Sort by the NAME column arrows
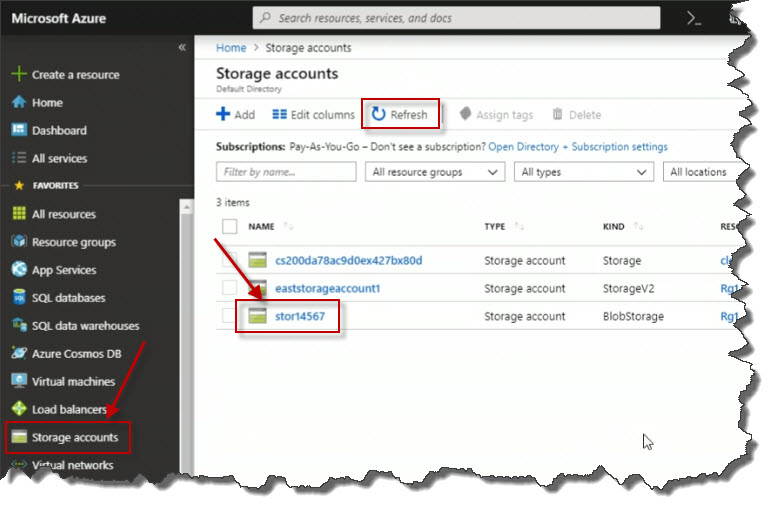This screenshot has height=510, width=775. [288, 226]
